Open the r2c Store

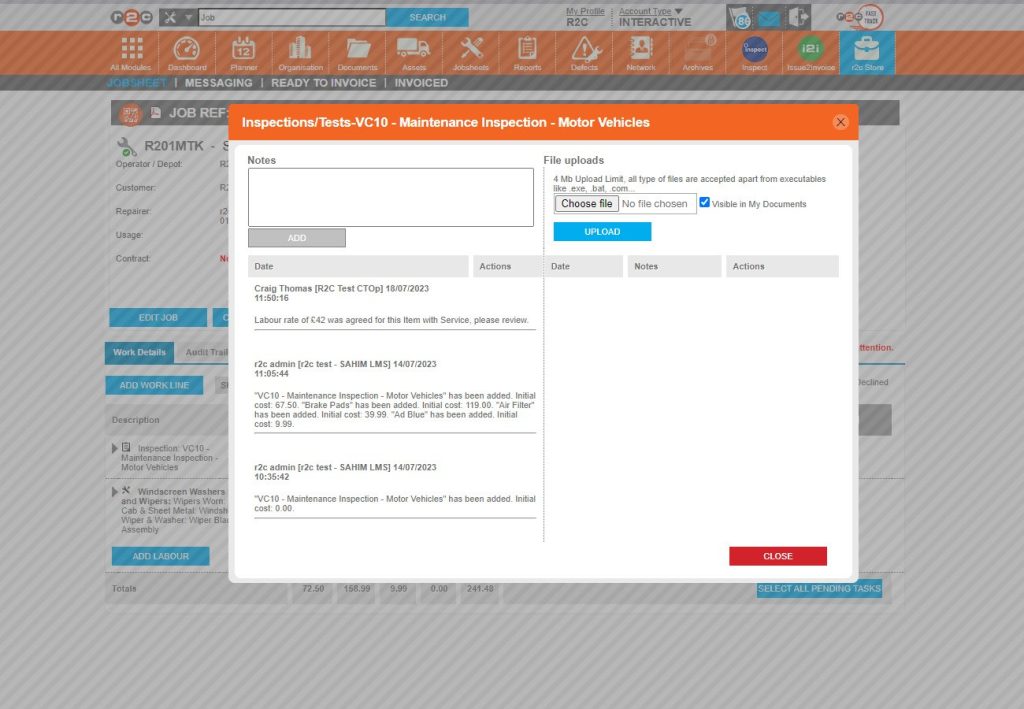coord(867,50)
